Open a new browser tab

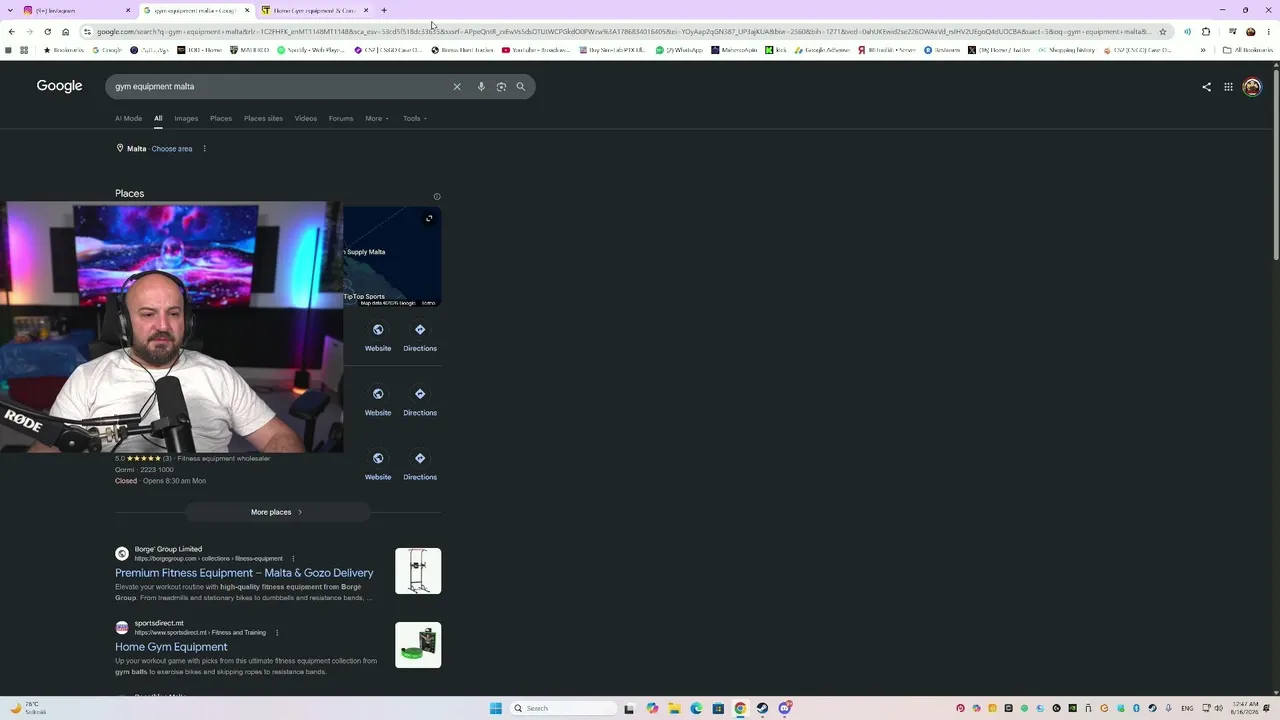coord(384,10)
